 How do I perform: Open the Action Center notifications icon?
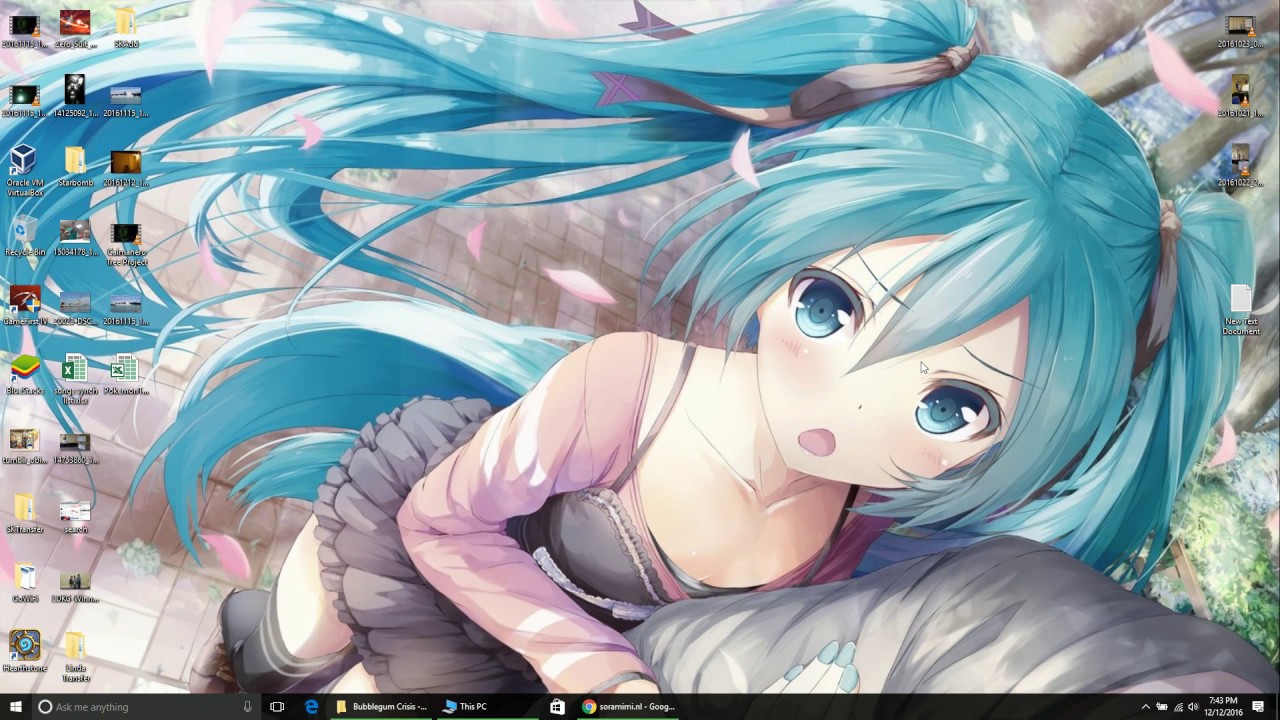[x=1258, y=707]
